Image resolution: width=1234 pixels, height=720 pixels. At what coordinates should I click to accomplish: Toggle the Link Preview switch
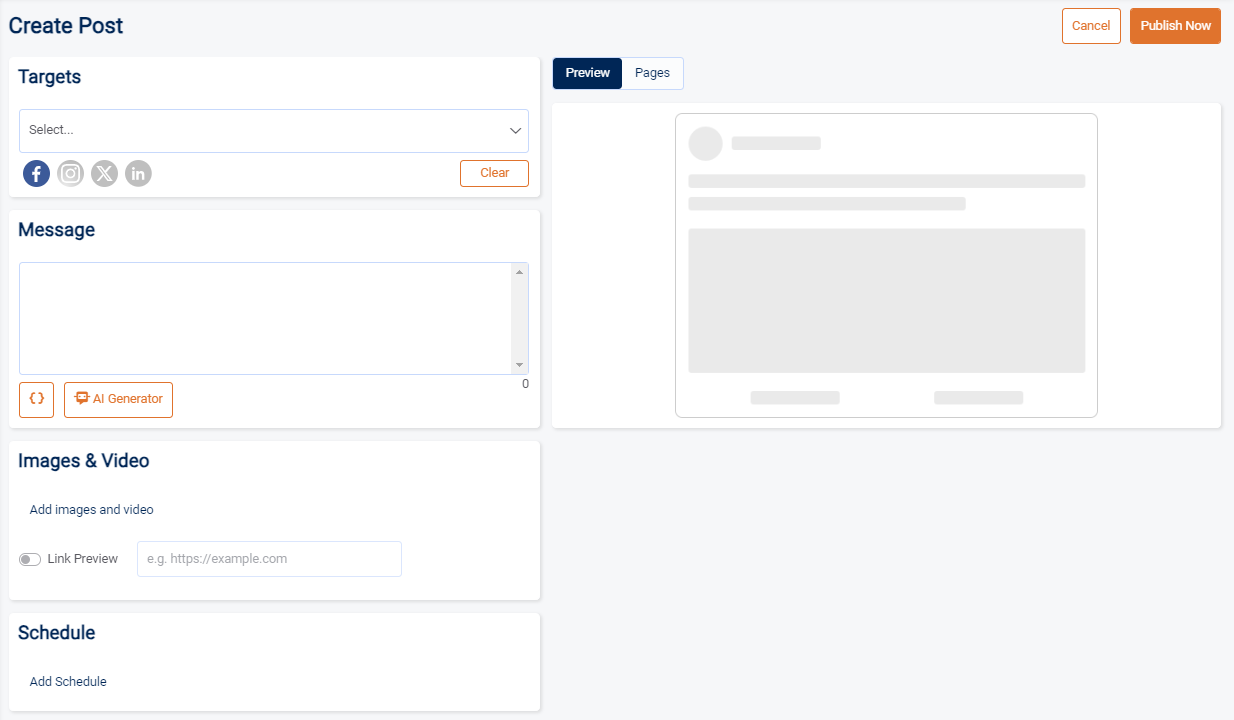click(x=30, y=559)
